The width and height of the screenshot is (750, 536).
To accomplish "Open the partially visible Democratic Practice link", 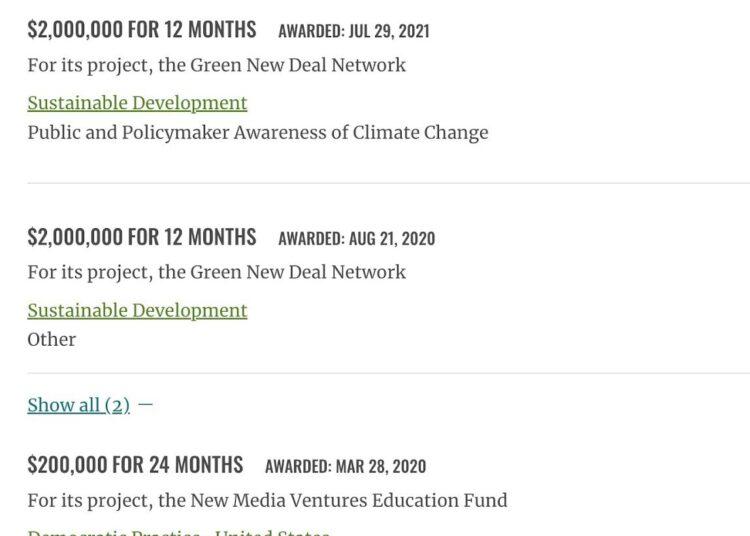I will (179, 532).
